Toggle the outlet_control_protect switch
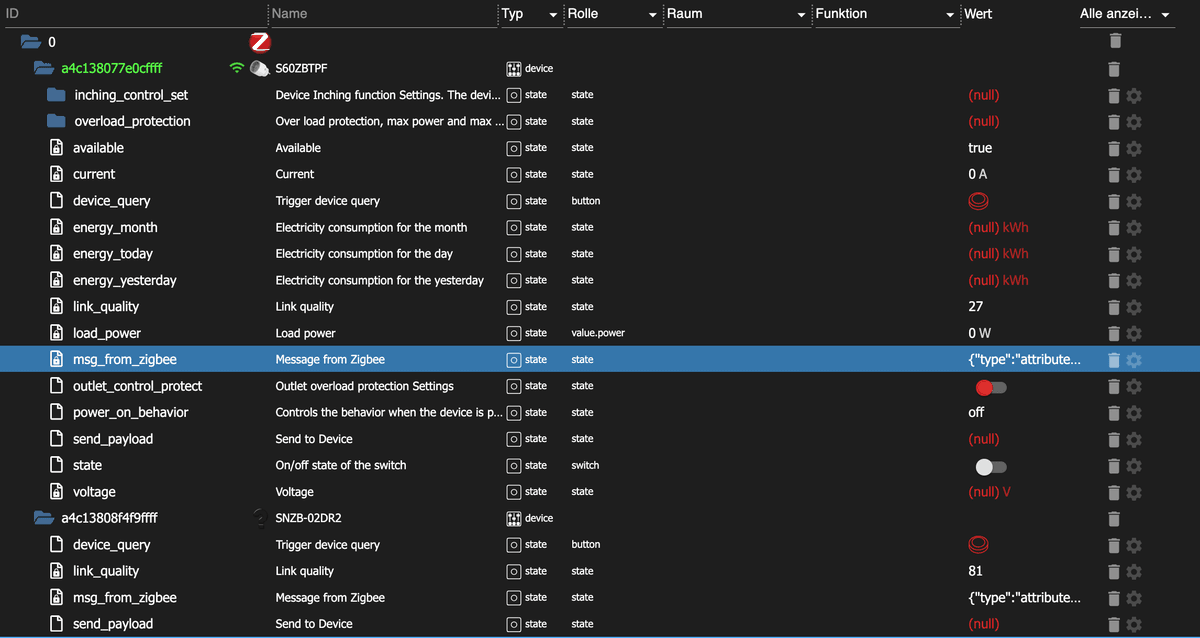Screen dimensions: 1200x638 click(x=990, y=387)
